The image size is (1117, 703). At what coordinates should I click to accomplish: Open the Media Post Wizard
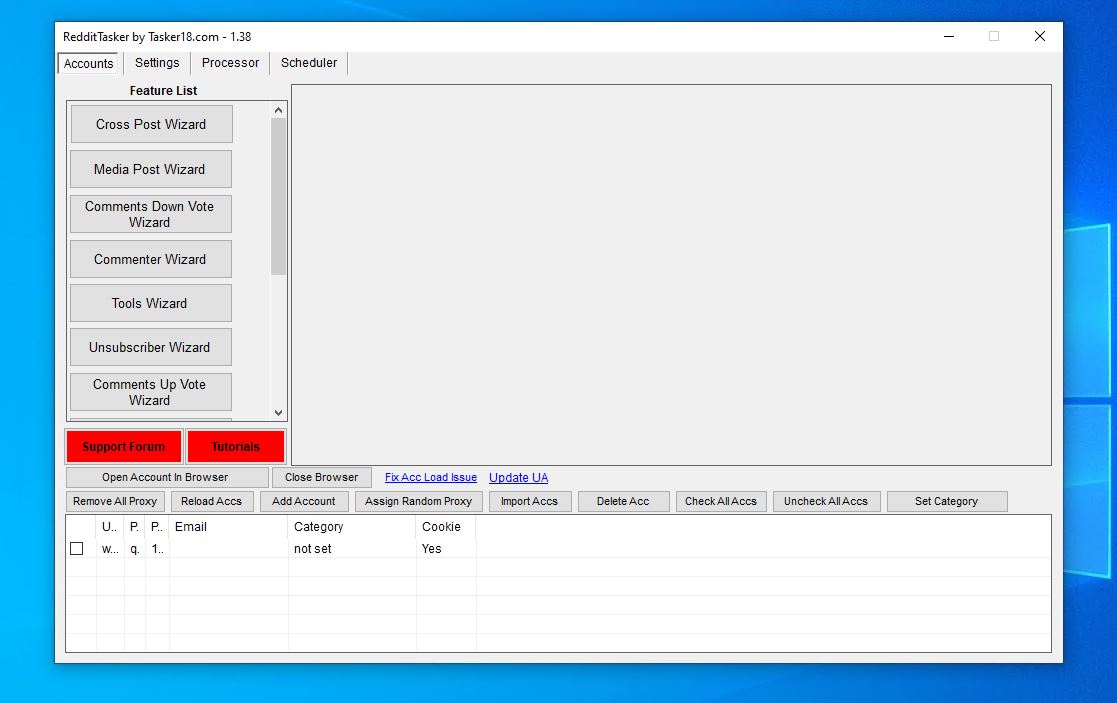pyautogui.click(x=151, y=169)
